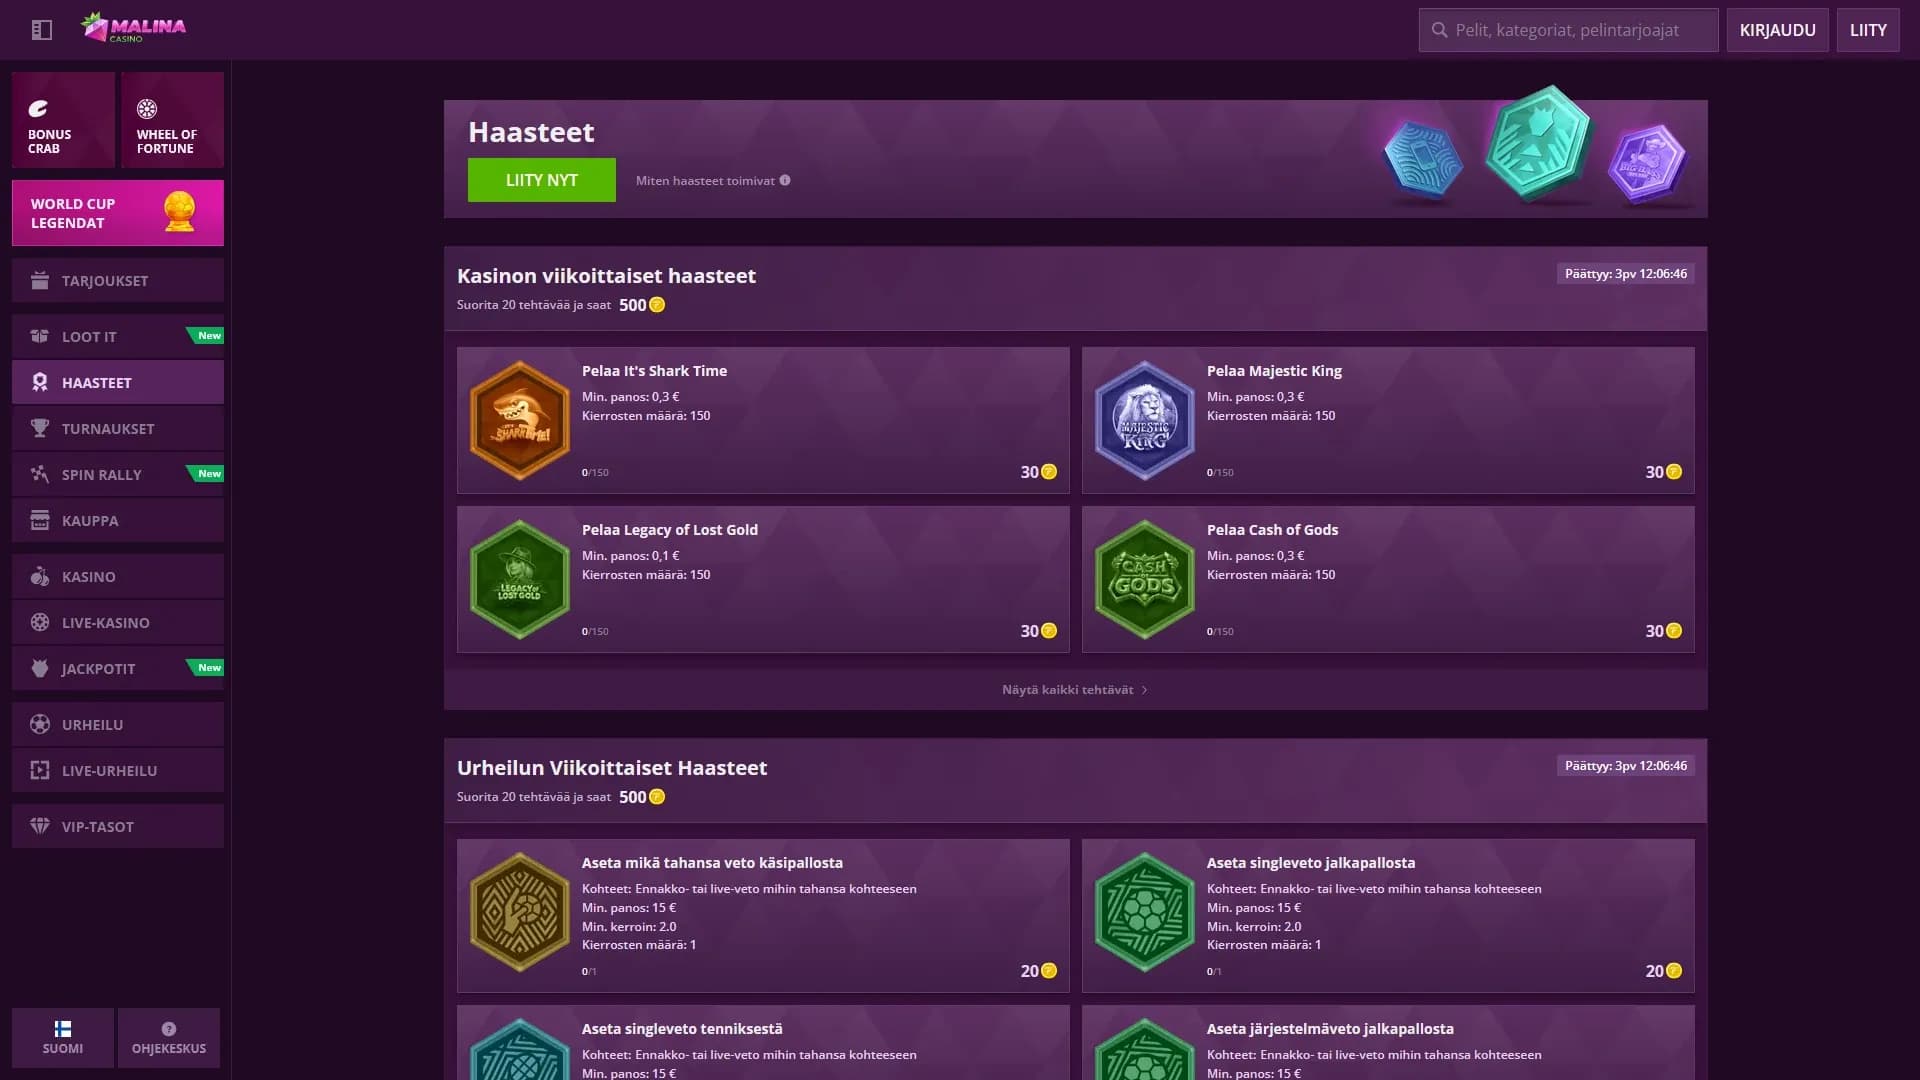Click the Kauppa shop icon
This screenshot has width=1920, height=1080.
point(40,521)
